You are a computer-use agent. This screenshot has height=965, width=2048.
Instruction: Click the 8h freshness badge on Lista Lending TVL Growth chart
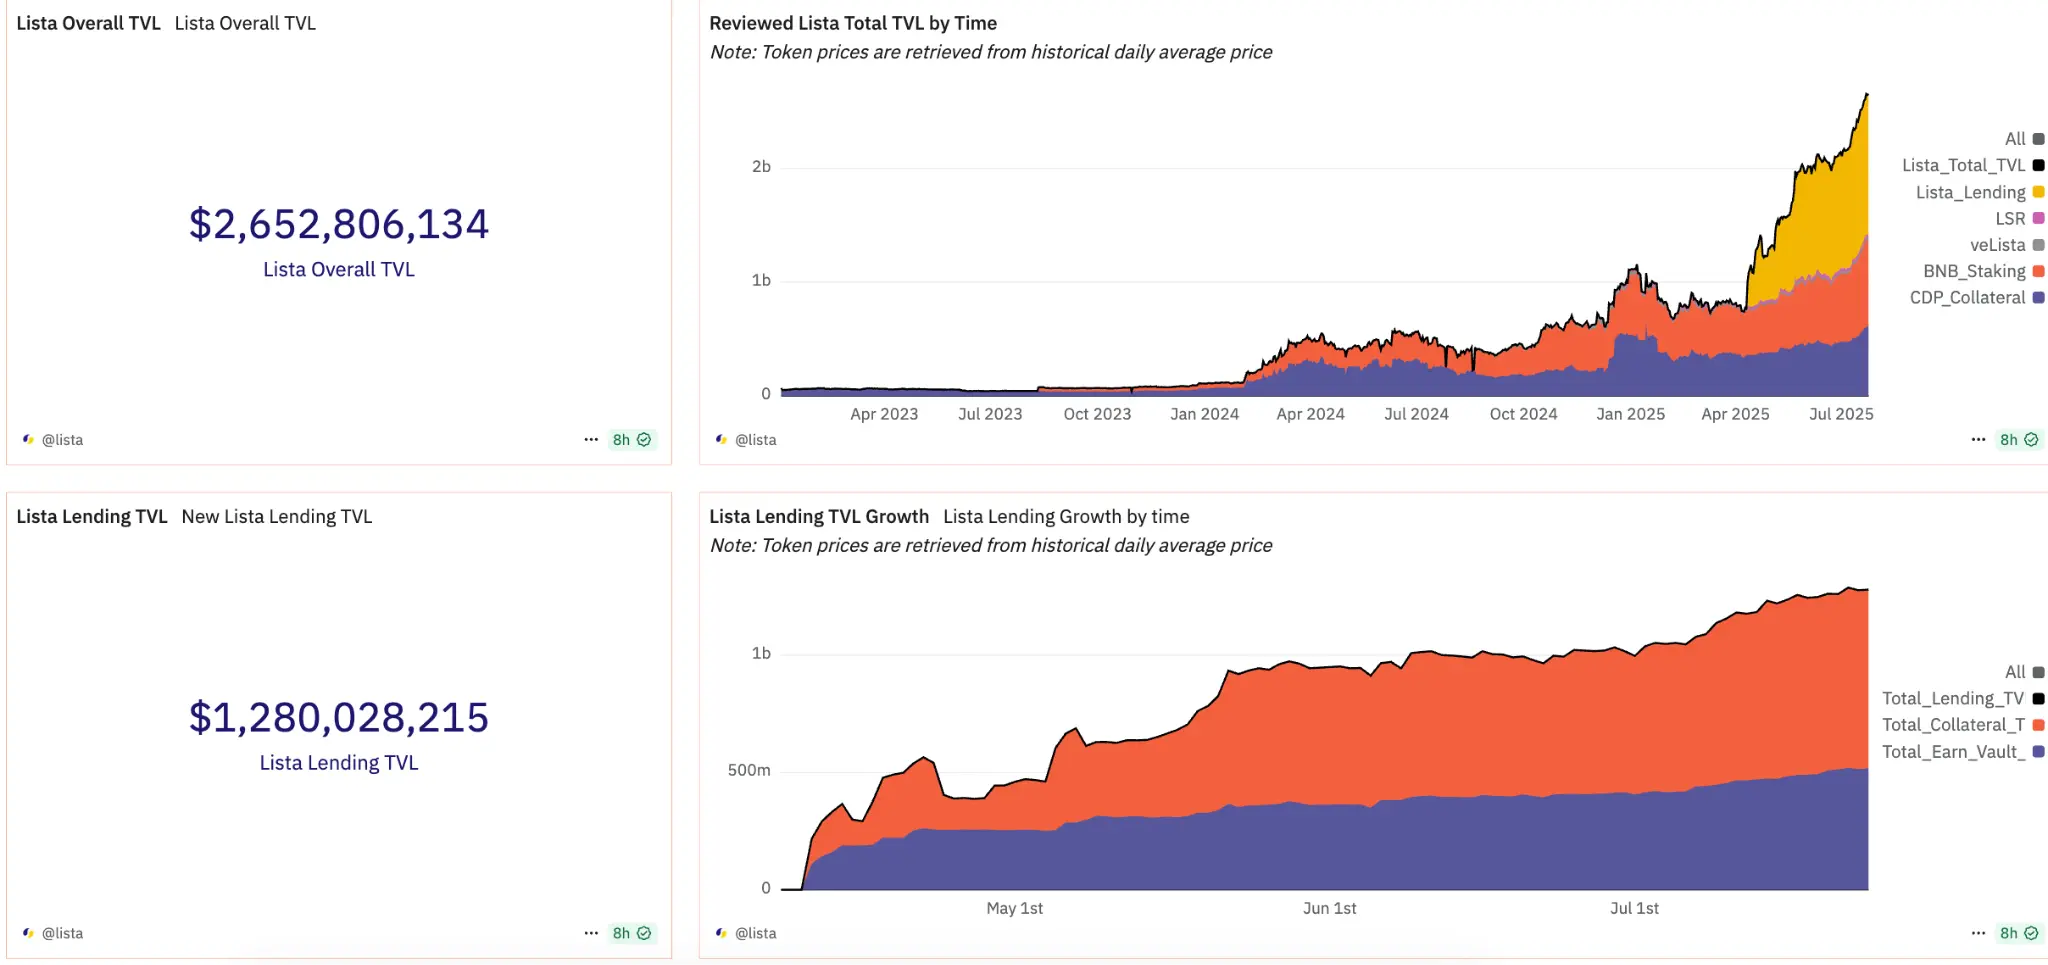pyautogui.click(x=2010, y=933)
